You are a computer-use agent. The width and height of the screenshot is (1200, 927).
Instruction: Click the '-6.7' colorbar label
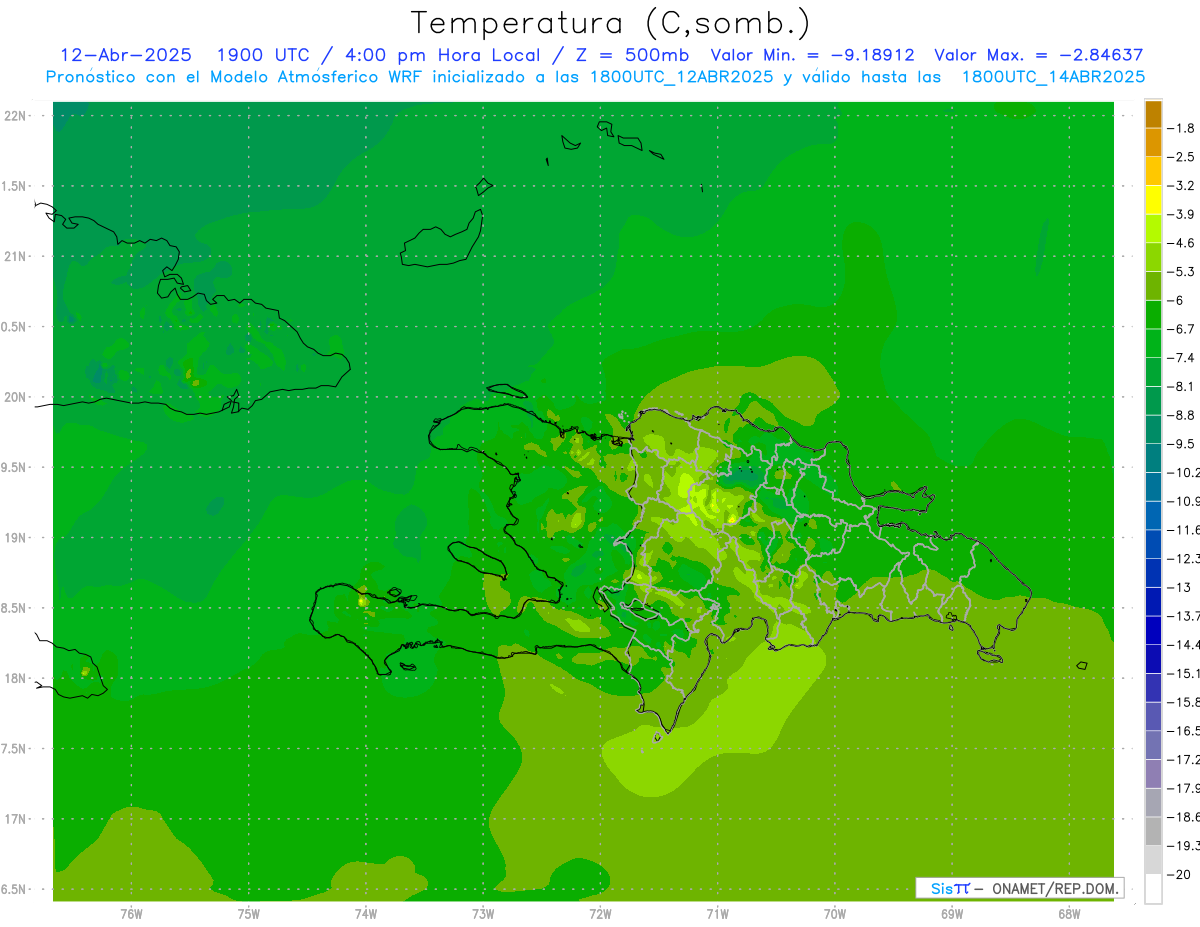(1181, 329)
